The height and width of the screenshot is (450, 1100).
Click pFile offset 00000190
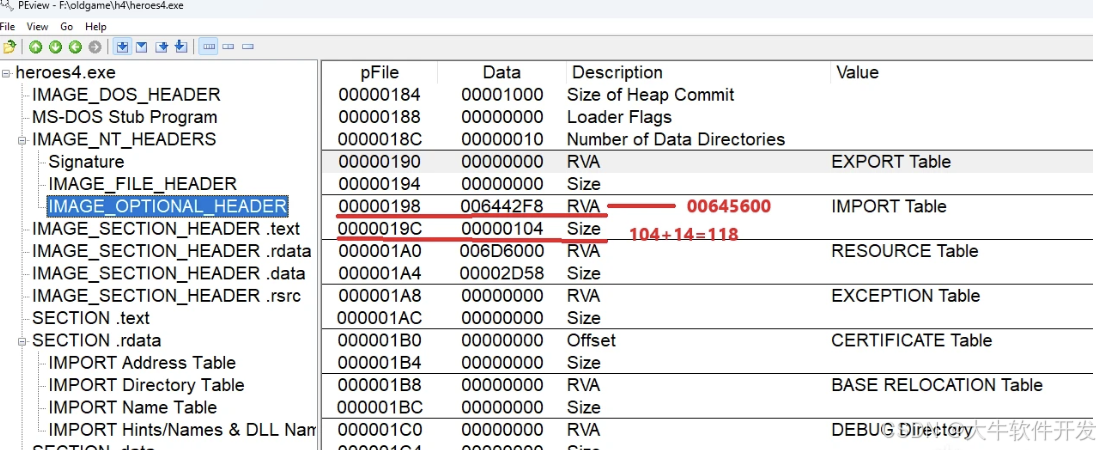pyautogui.click(x=380, y=162)
